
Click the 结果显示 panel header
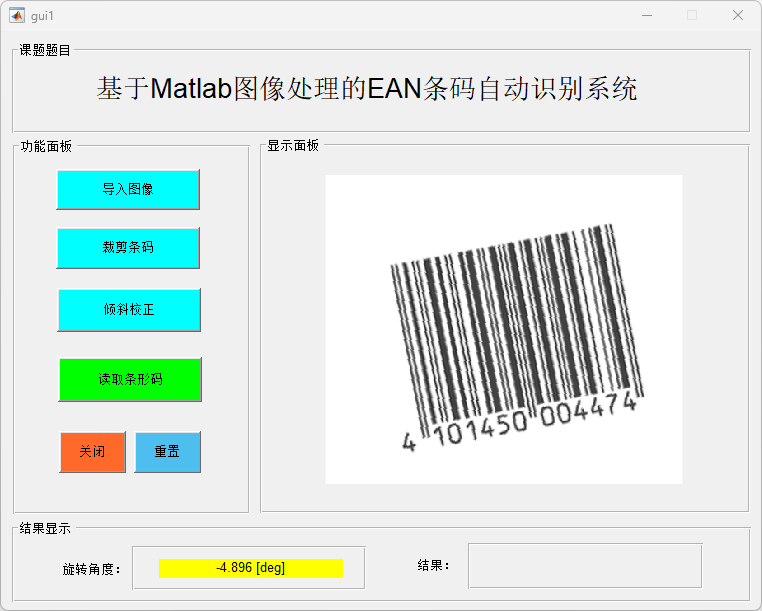[x=45, y=529]
